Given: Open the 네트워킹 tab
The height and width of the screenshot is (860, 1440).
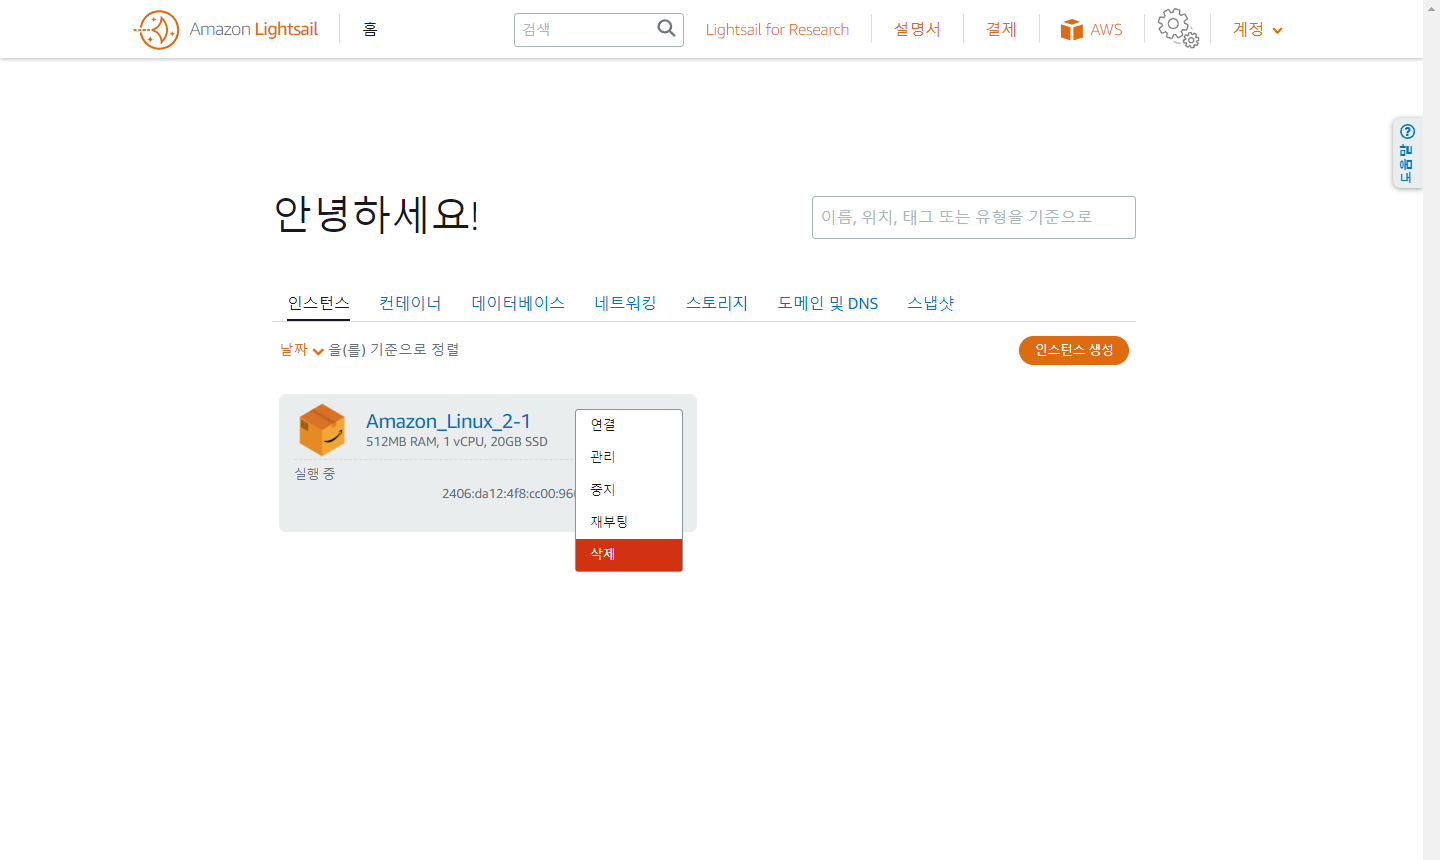Looking at the screenshot, I should tap(625, 303).
